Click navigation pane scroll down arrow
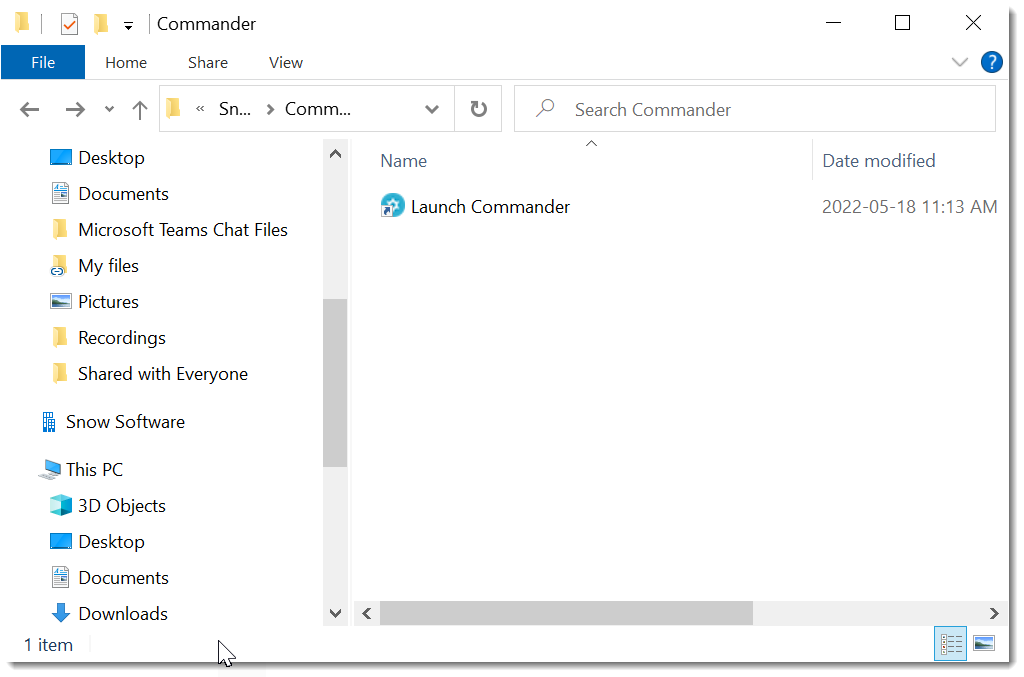The height and width of the screenshot is (677, 1024). 336,613
